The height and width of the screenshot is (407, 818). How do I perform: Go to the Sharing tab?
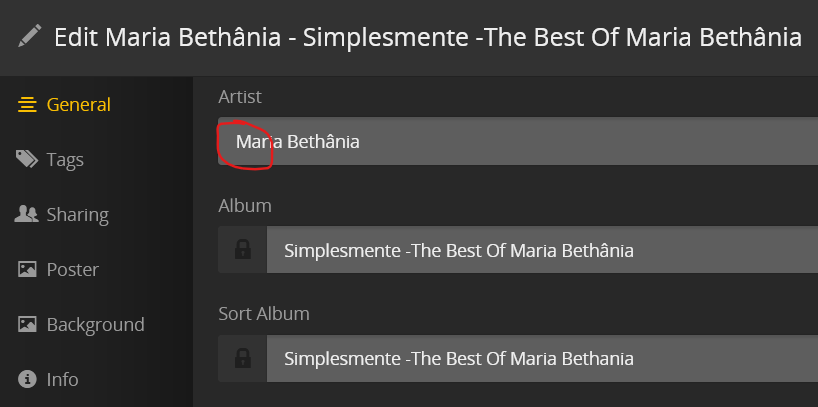77,214
